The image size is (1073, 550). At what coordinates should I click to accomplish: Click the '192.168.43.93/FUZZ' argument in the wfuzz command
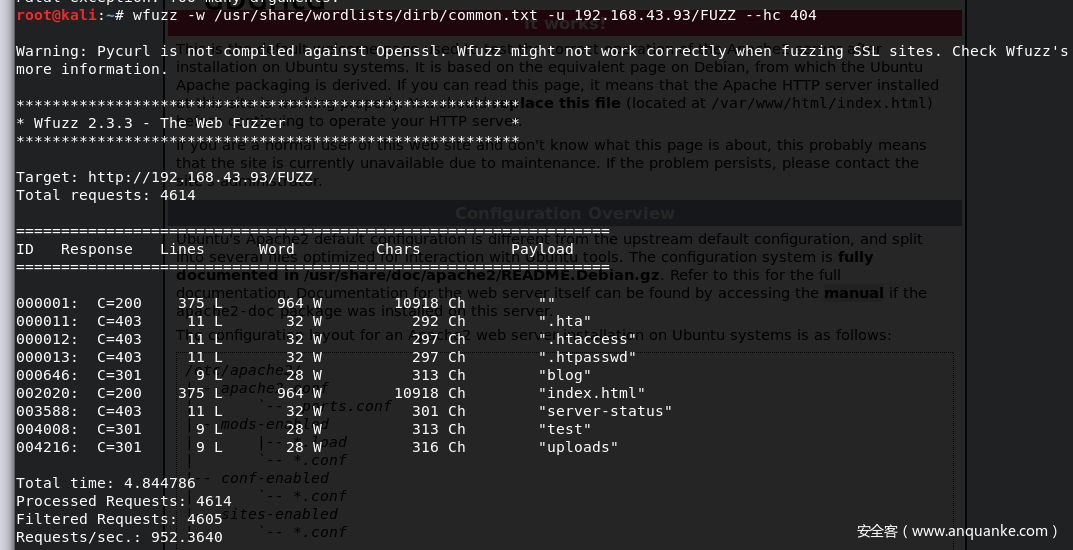[x=655, y=15]
